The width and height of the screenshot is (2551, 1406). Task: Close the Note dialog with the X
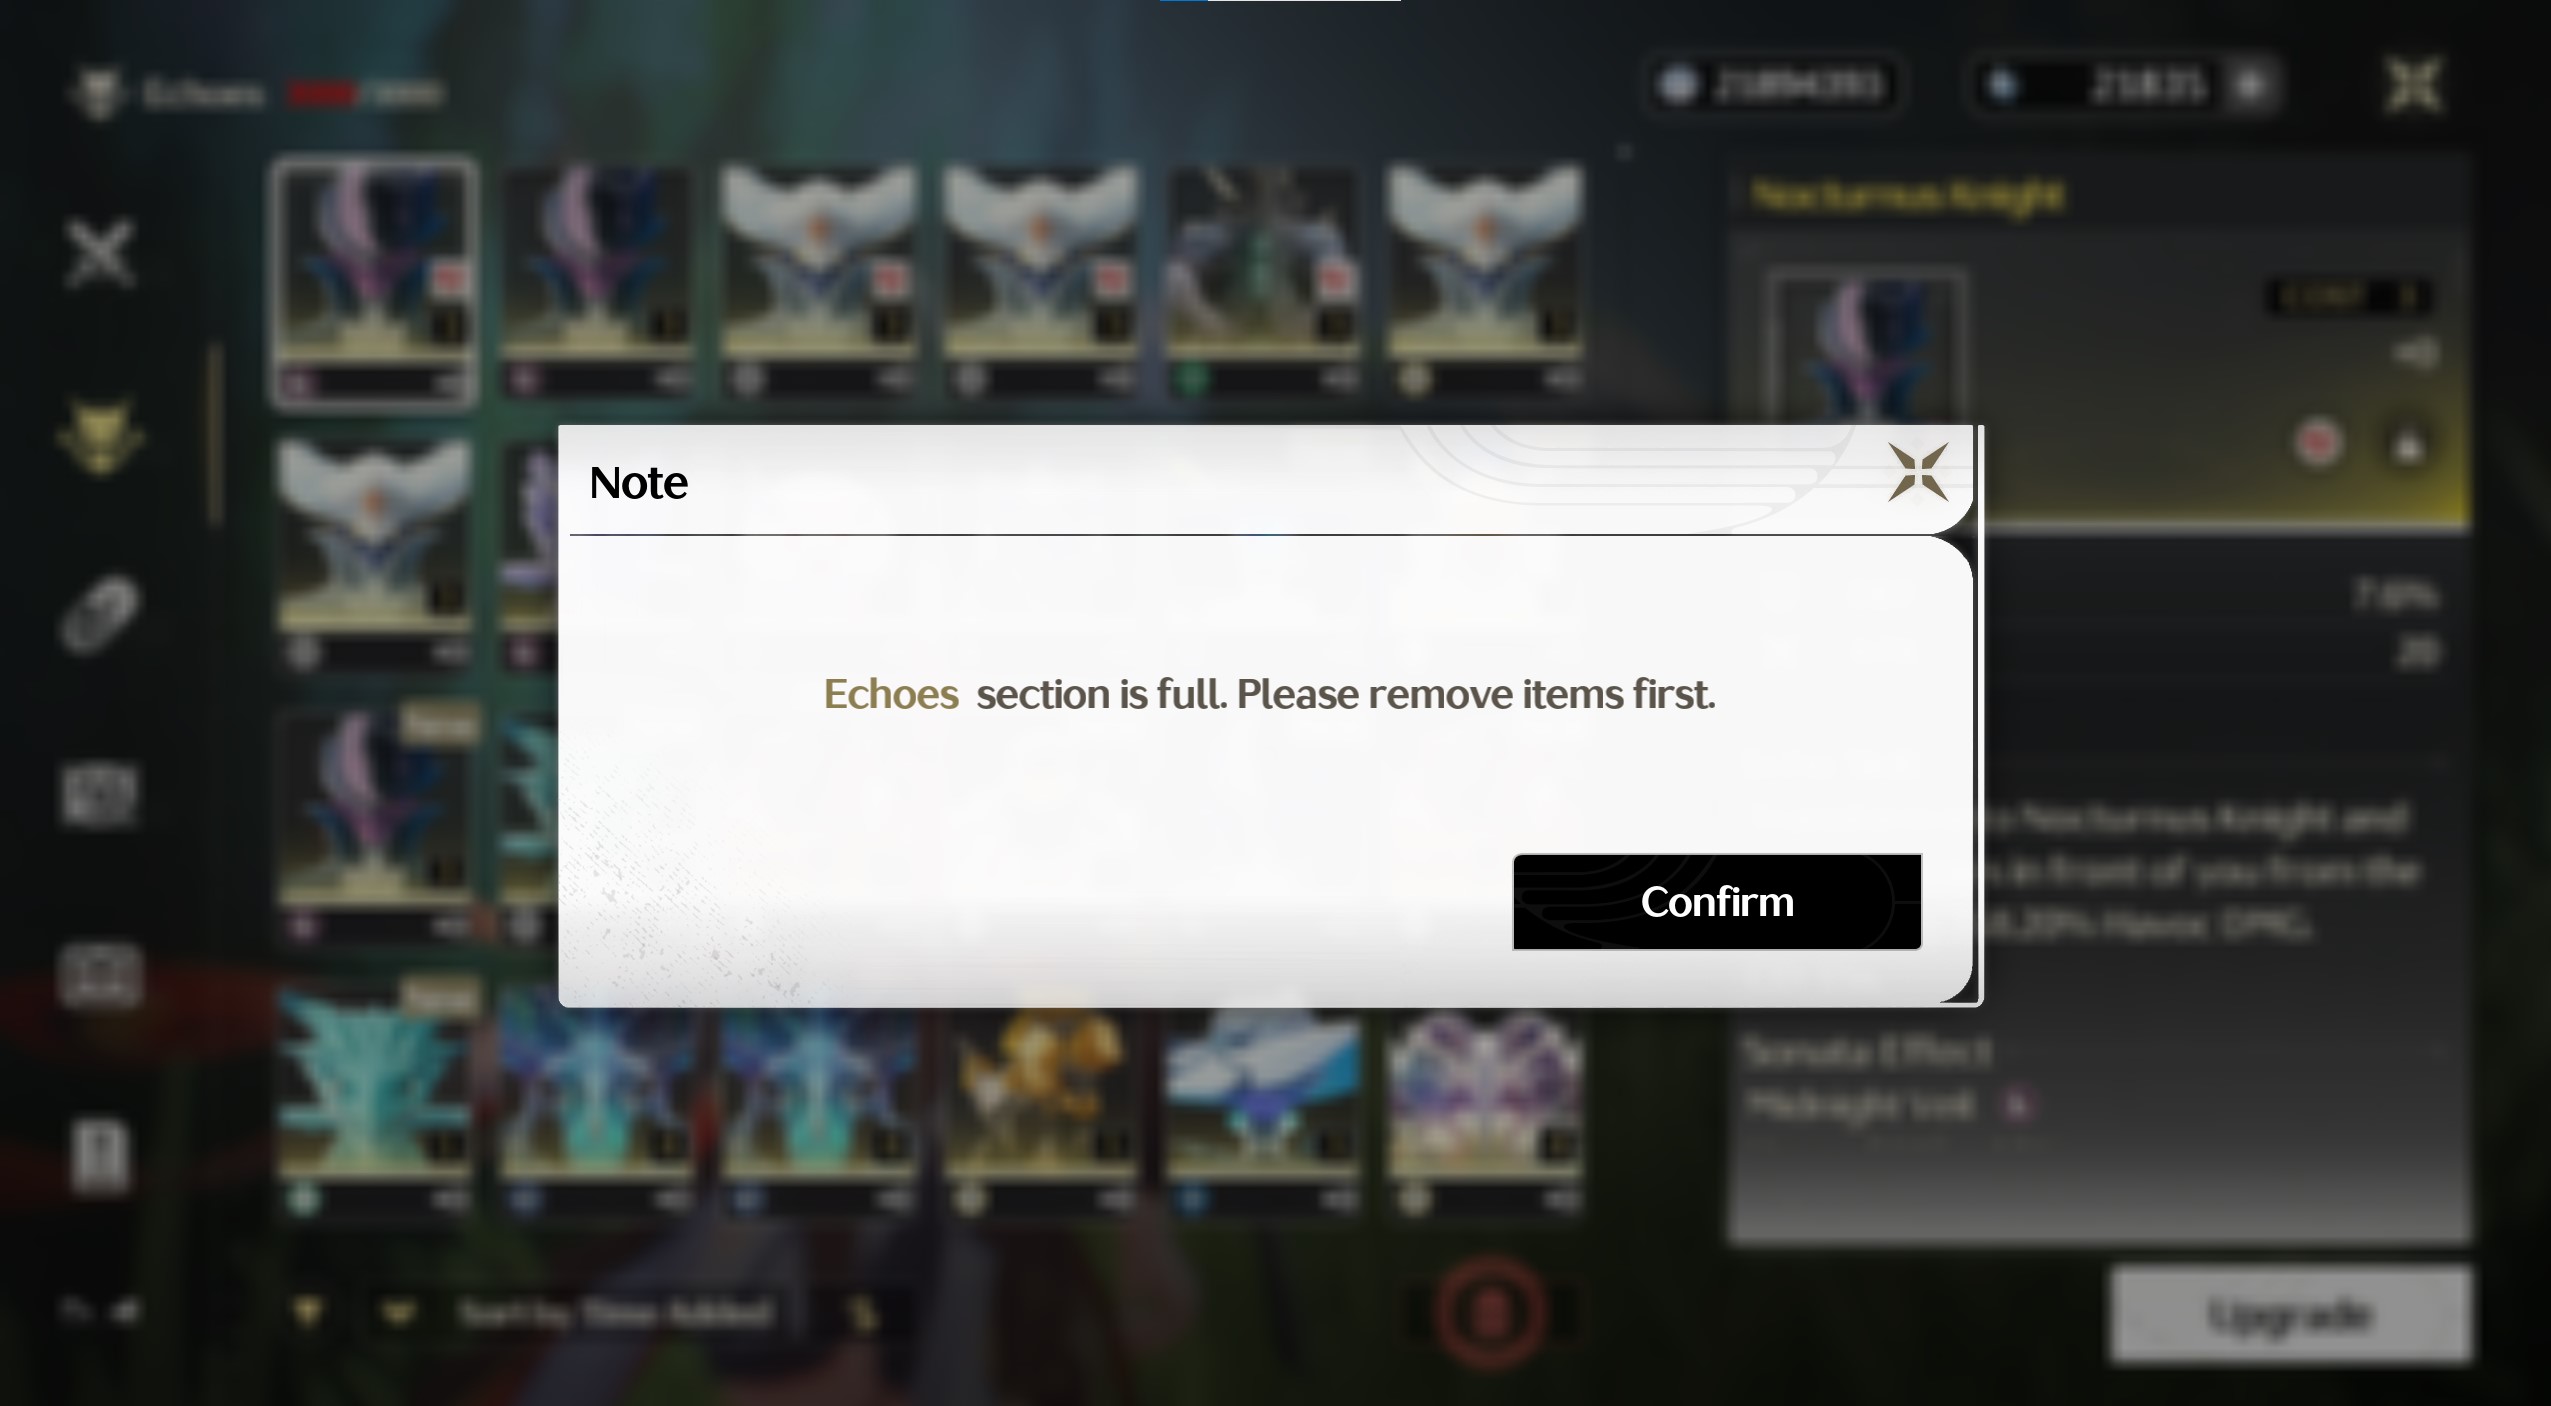pos(1917,472)
